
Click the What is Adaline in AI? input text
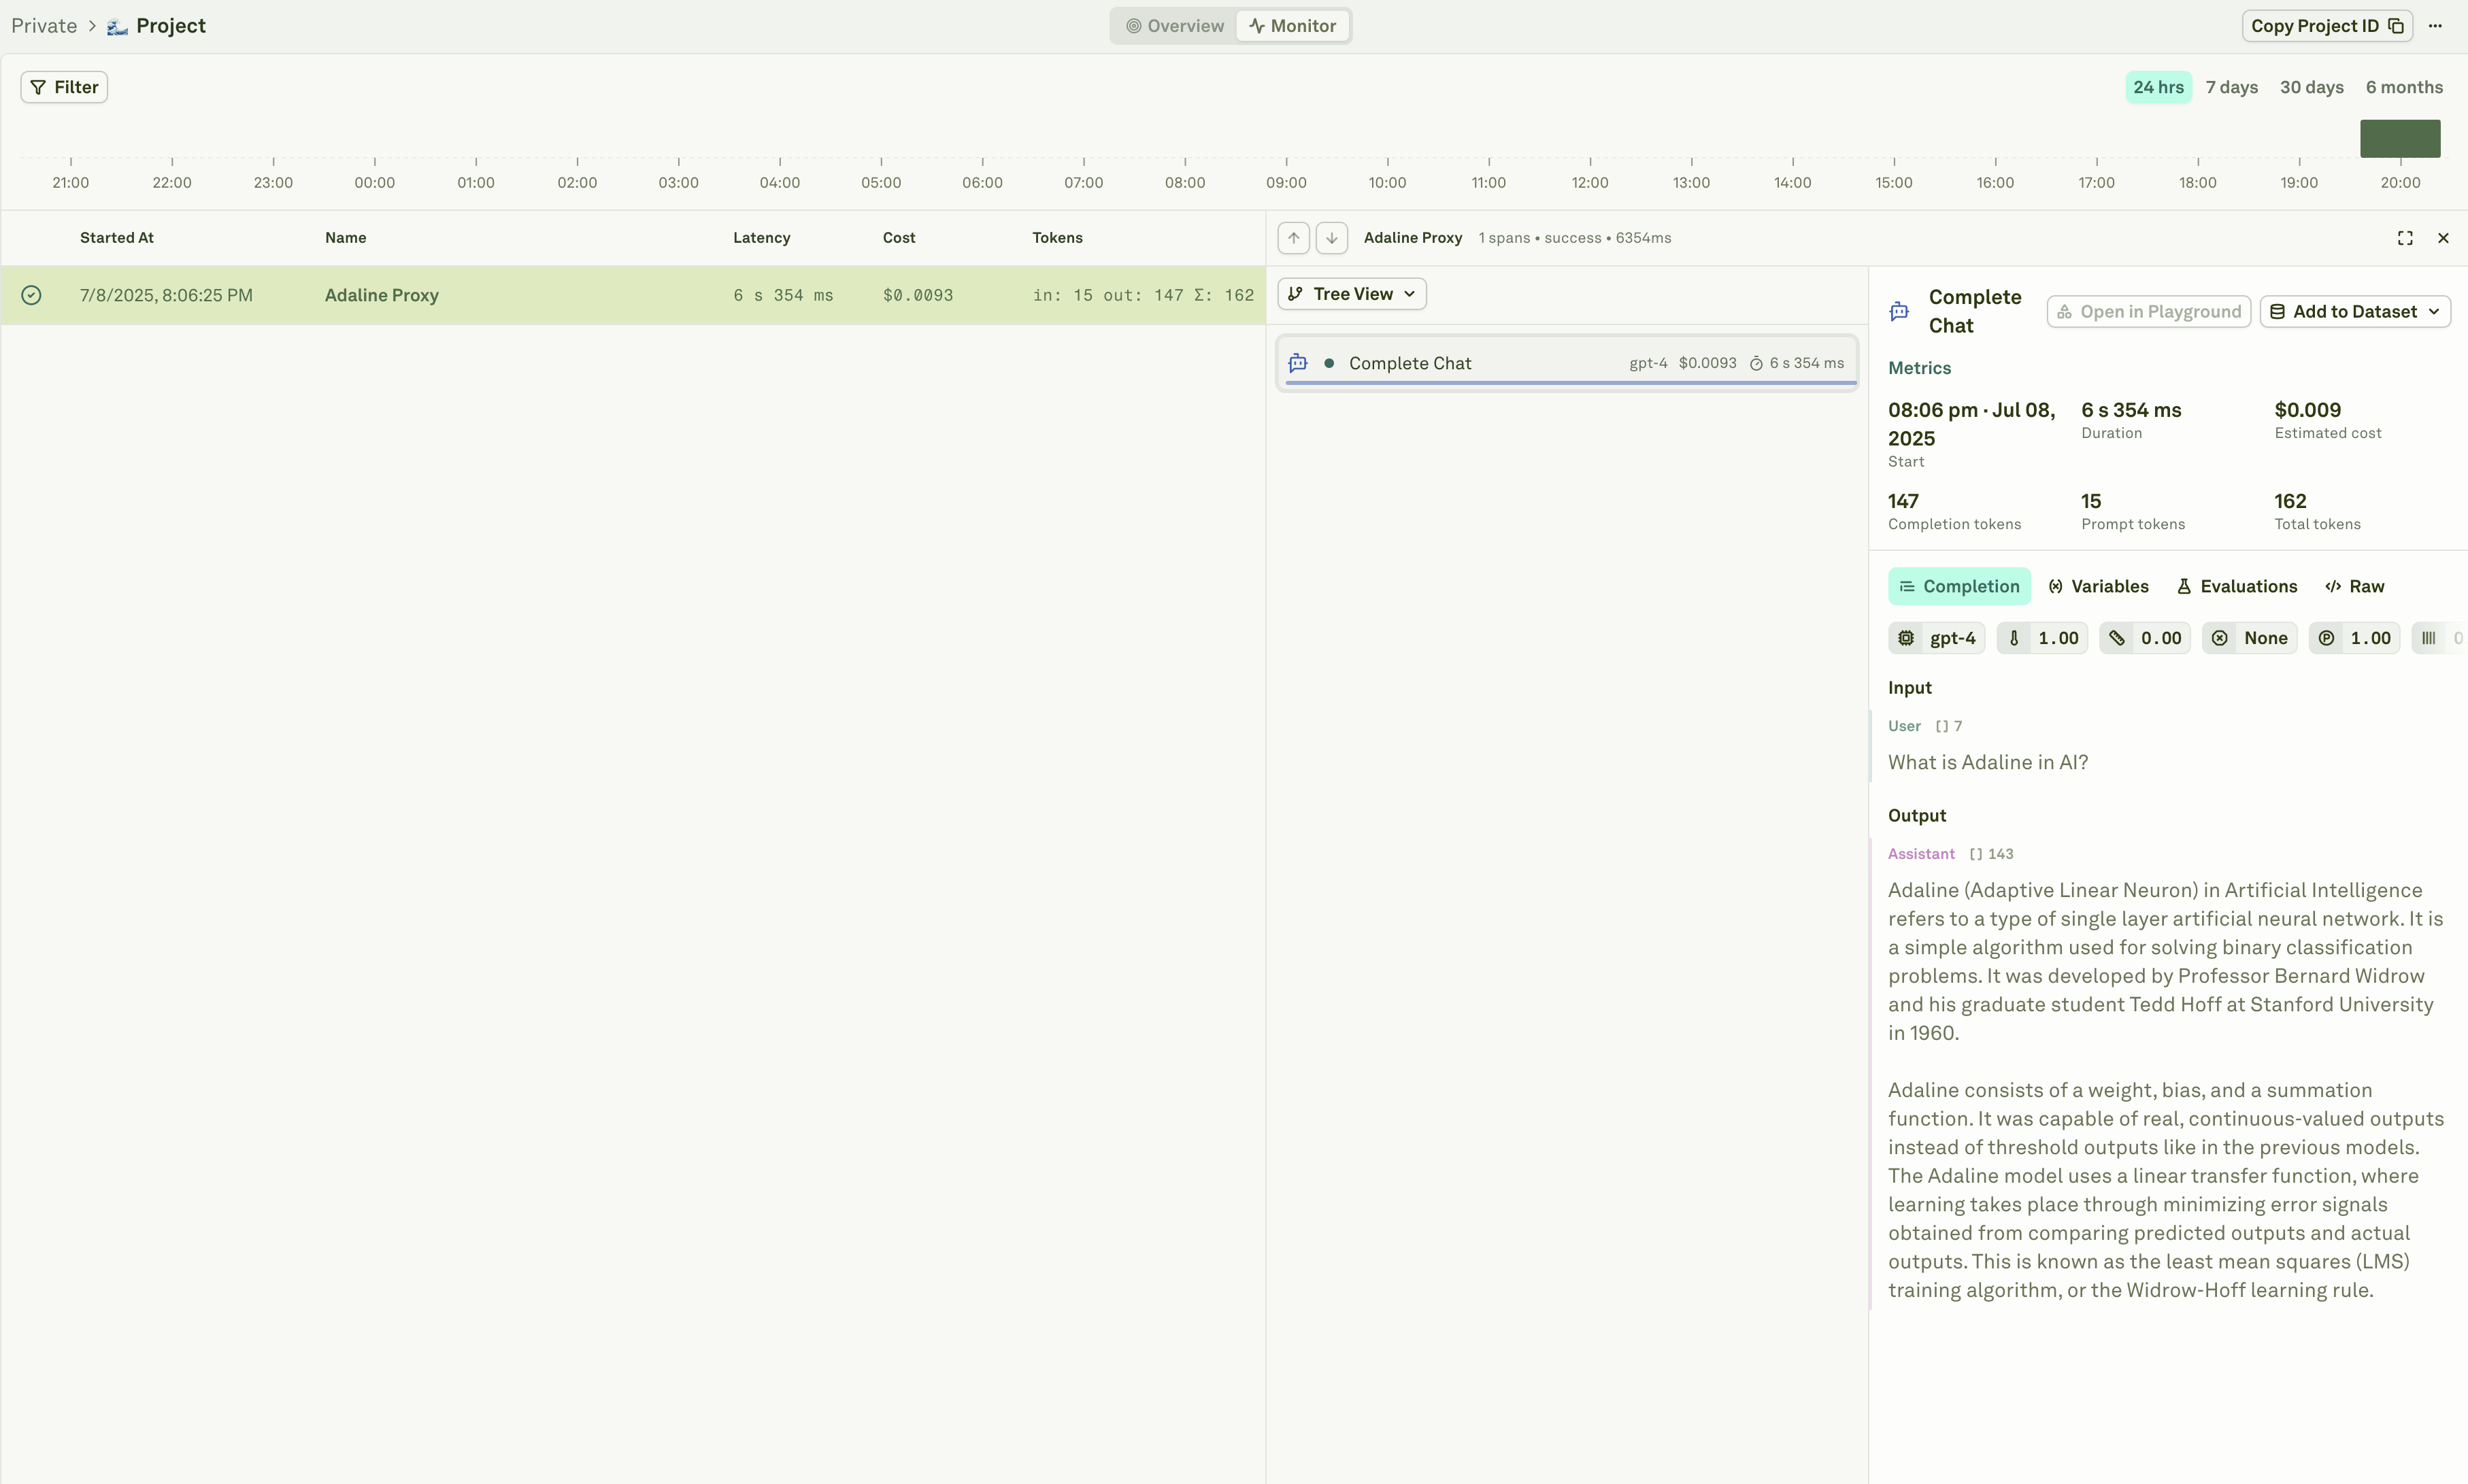1987,762
